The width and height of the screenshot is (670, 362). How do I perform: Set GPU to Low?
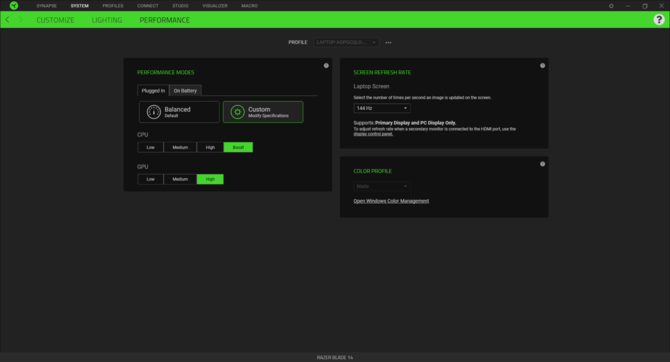[x=150, y=179]
